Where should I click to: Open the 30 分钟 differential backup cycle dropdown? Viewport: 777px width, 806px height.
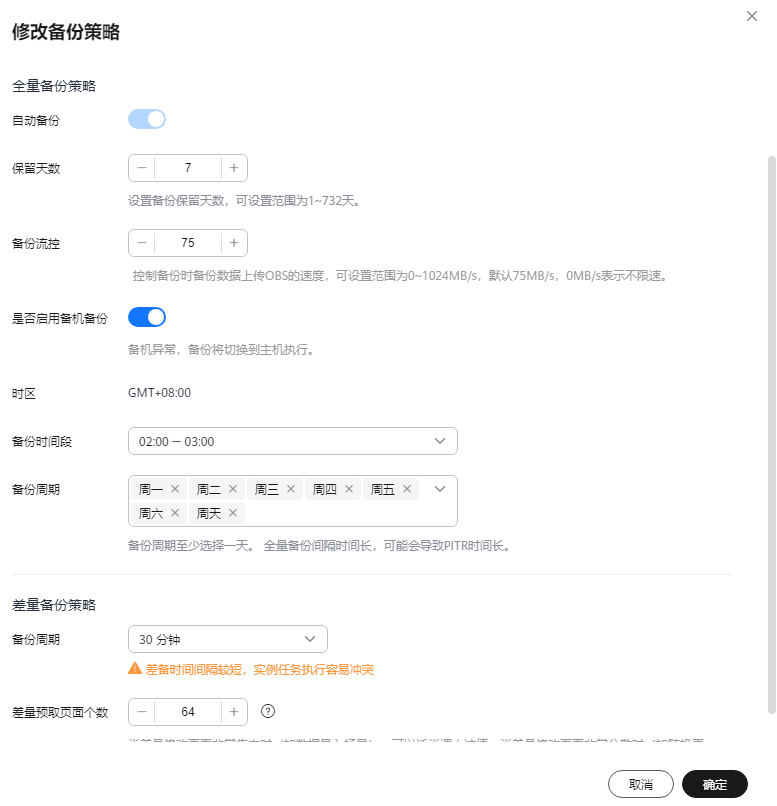(x=228, y=639)
